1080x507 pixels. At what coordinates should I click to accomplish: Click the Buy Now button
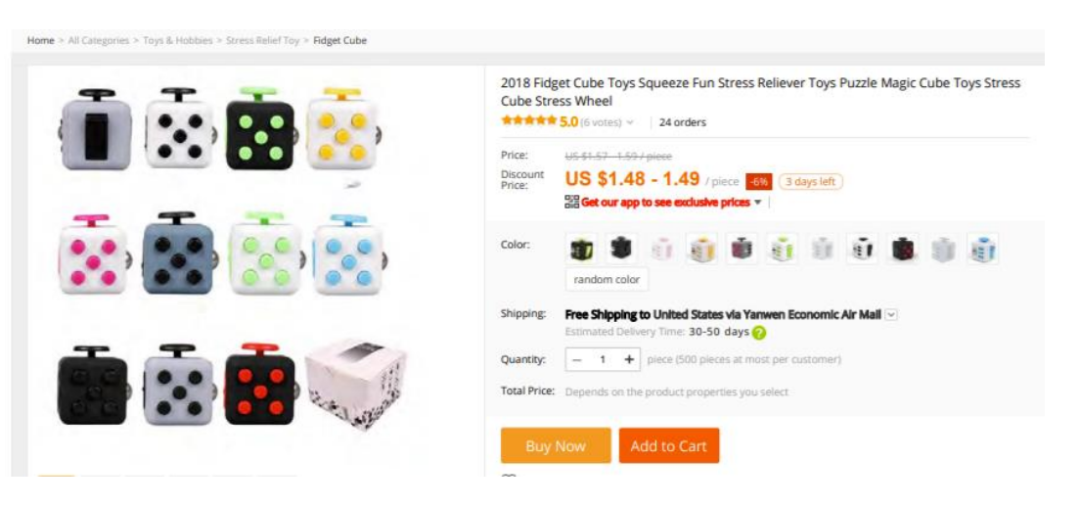coord(555,446)
